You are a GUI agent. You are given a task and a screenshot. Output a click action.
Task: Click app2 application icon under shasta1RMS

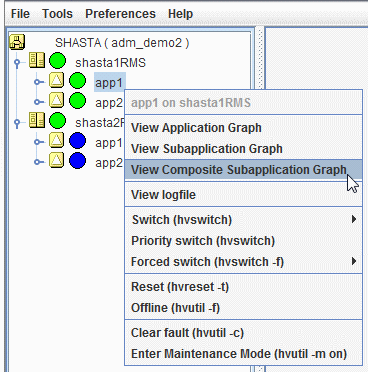tap(57, 101)
